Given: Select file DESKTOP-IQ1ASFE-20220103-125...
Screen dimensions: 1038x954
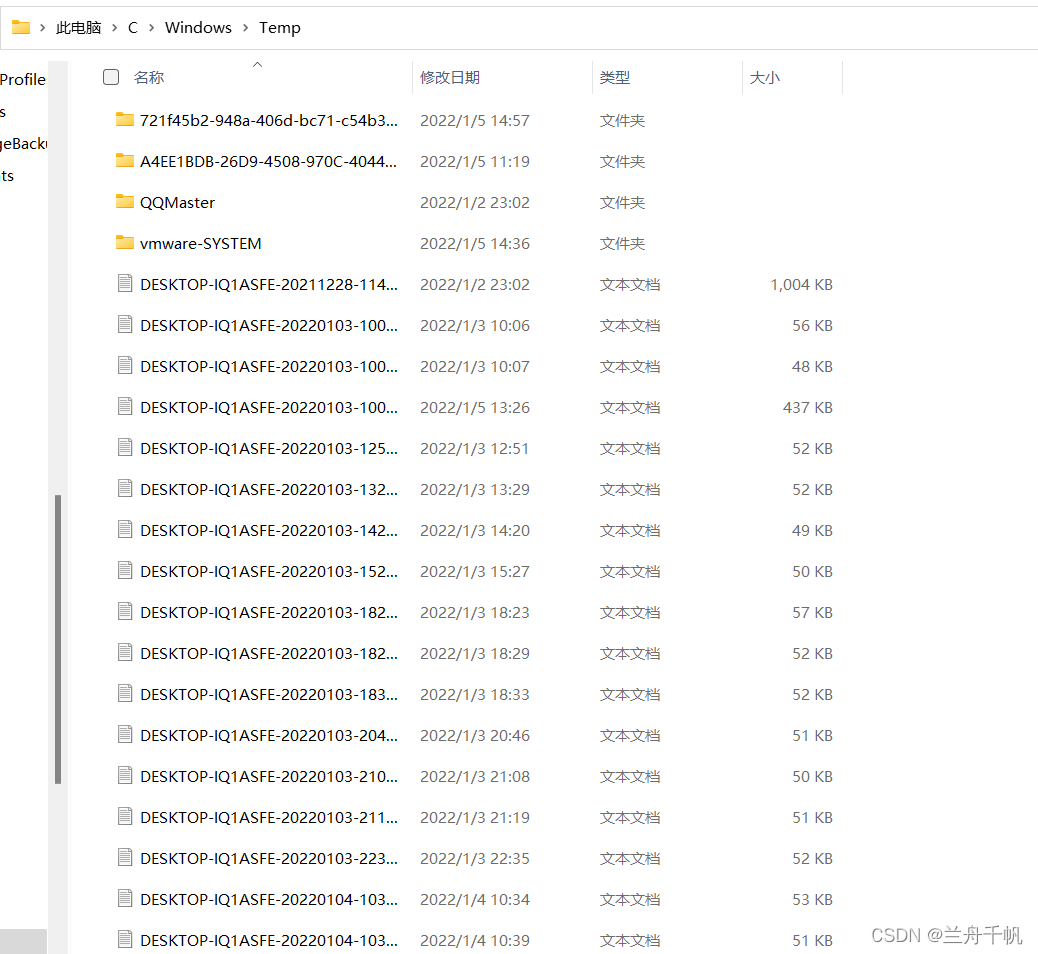Looking at the screenshot, I should 269,449.
